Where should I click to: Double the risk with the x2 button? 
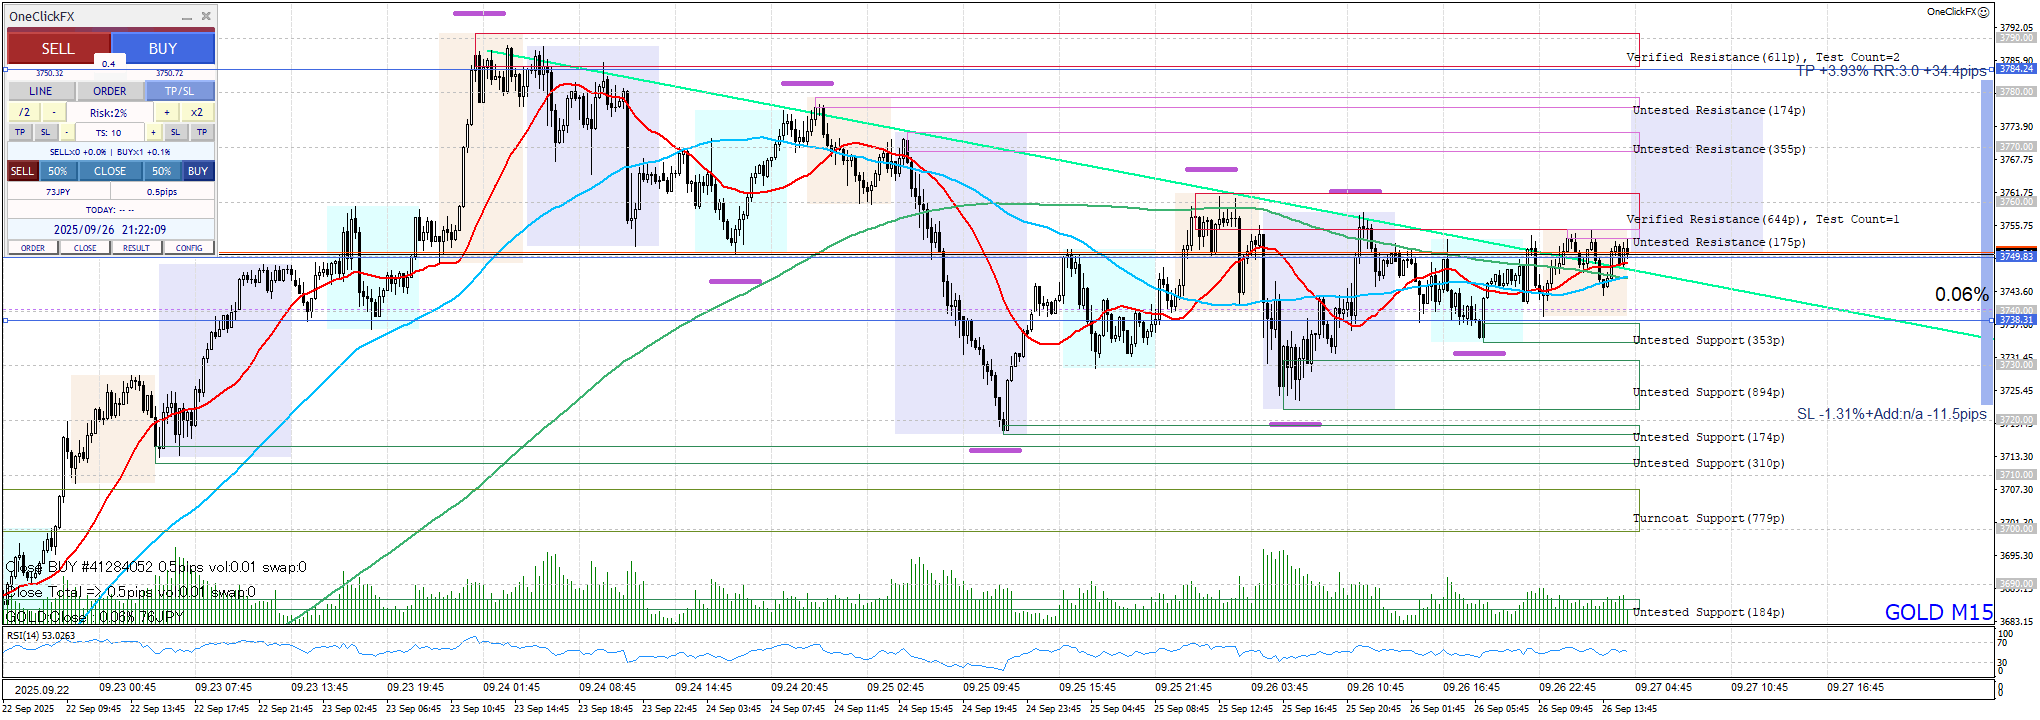(x=197, y=113)
